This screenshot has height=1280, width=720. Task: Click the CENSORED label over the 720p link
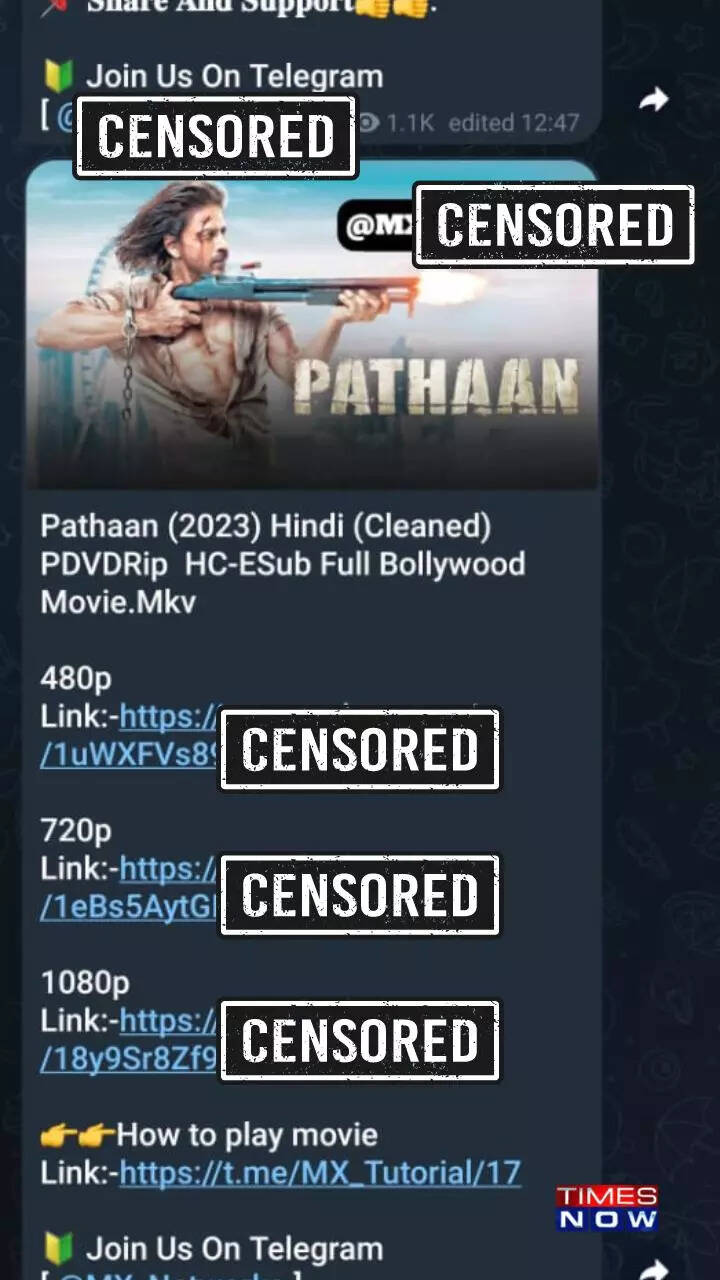tap(360, 895)
